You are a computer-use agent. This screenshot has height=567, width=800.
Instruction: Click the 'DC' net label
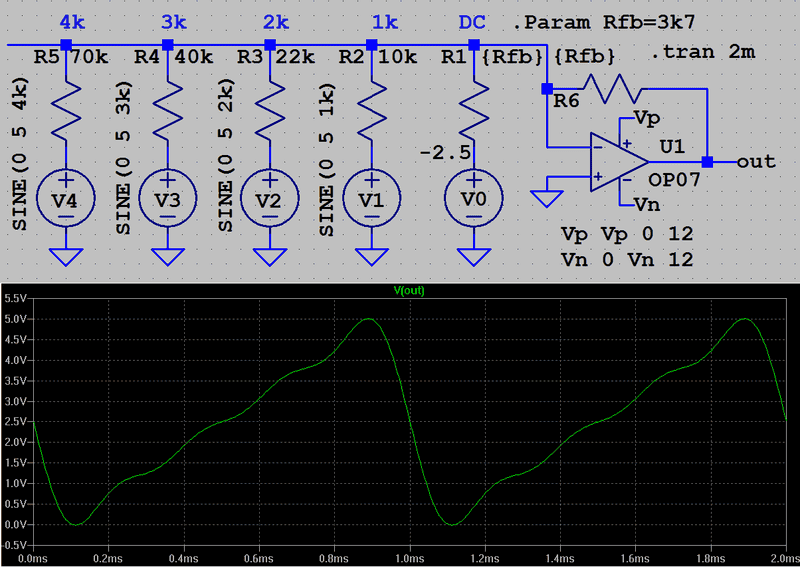tap(472, 22)
